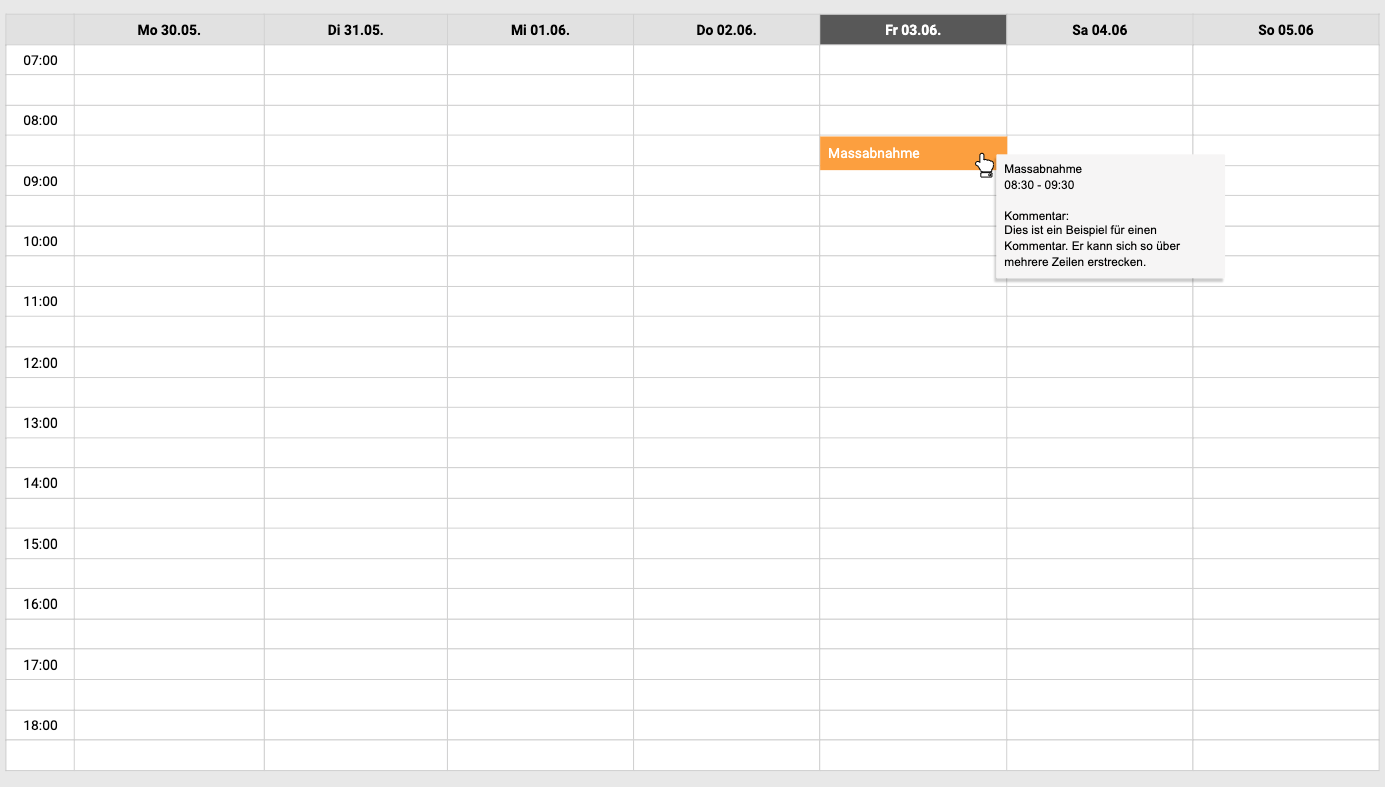Click the Thursday 16:00 time slot
This screenshot has width=1385, height=787.
point(726,604)
